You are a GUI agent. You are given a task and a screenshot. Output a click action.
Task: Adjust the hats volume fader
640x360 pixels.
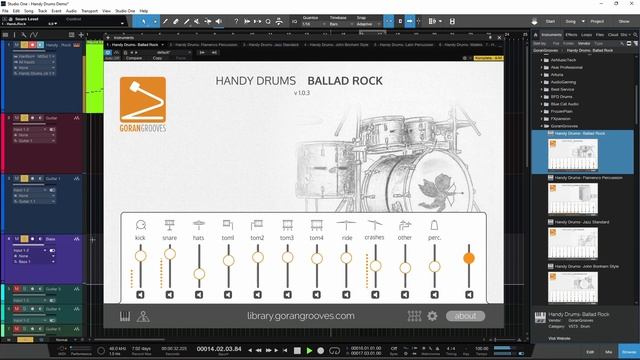tap(199, 273)
